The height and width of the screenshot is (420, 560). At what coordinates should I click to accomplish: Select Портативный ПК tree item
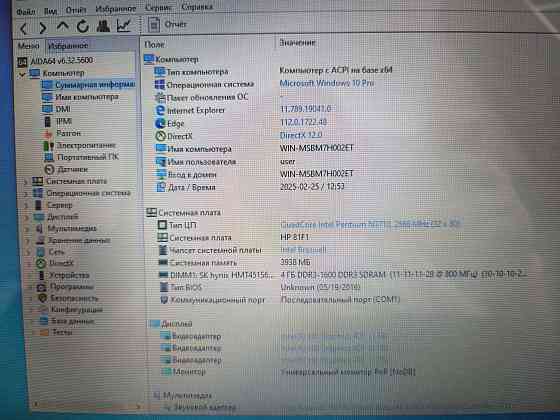coord(81,157)
